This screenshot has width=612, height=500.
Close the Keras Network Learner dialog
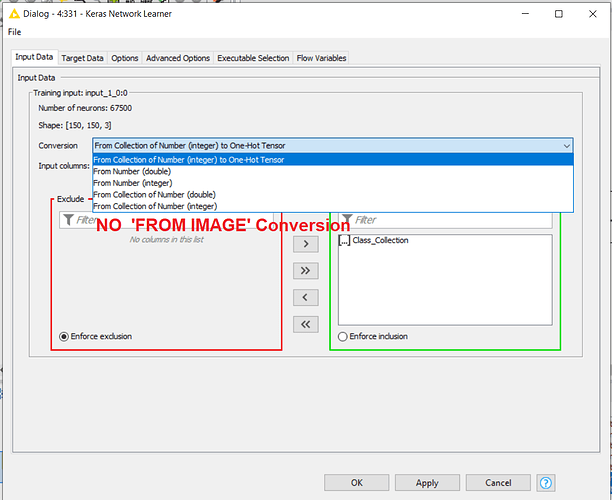click(x=592, y=14)
